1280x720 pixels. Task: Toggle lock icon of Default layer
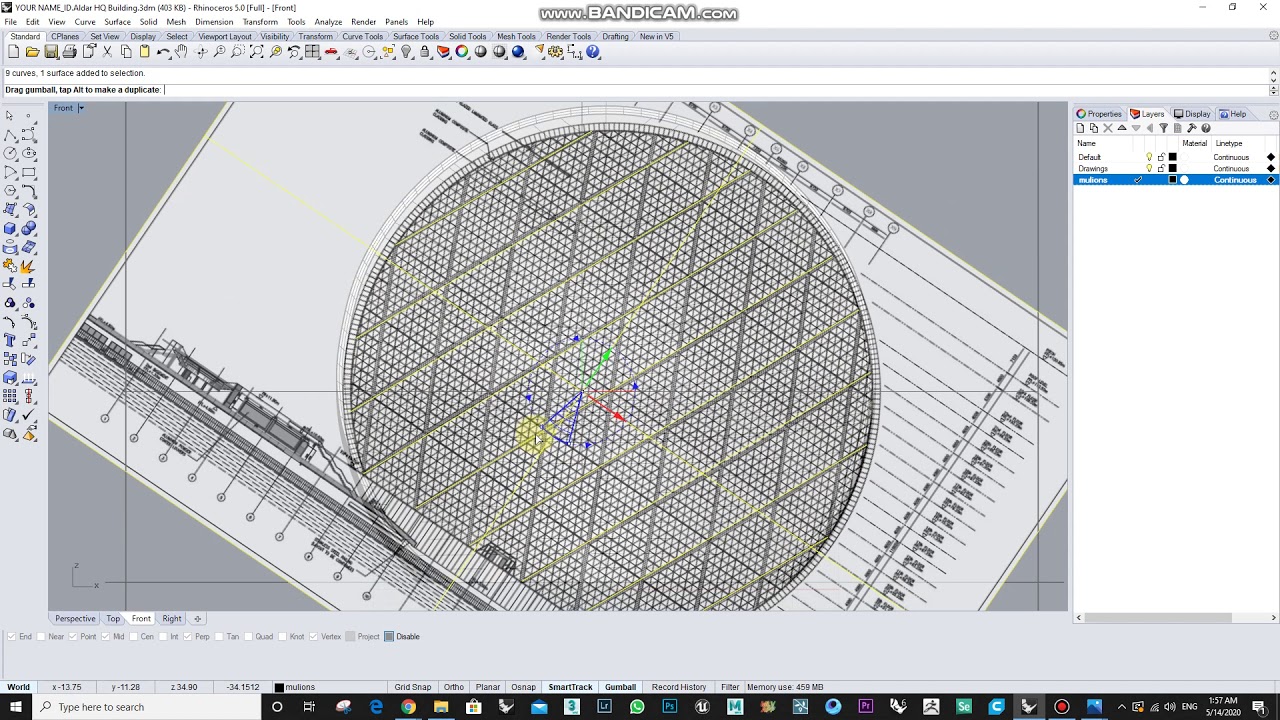click(1161, 157)
